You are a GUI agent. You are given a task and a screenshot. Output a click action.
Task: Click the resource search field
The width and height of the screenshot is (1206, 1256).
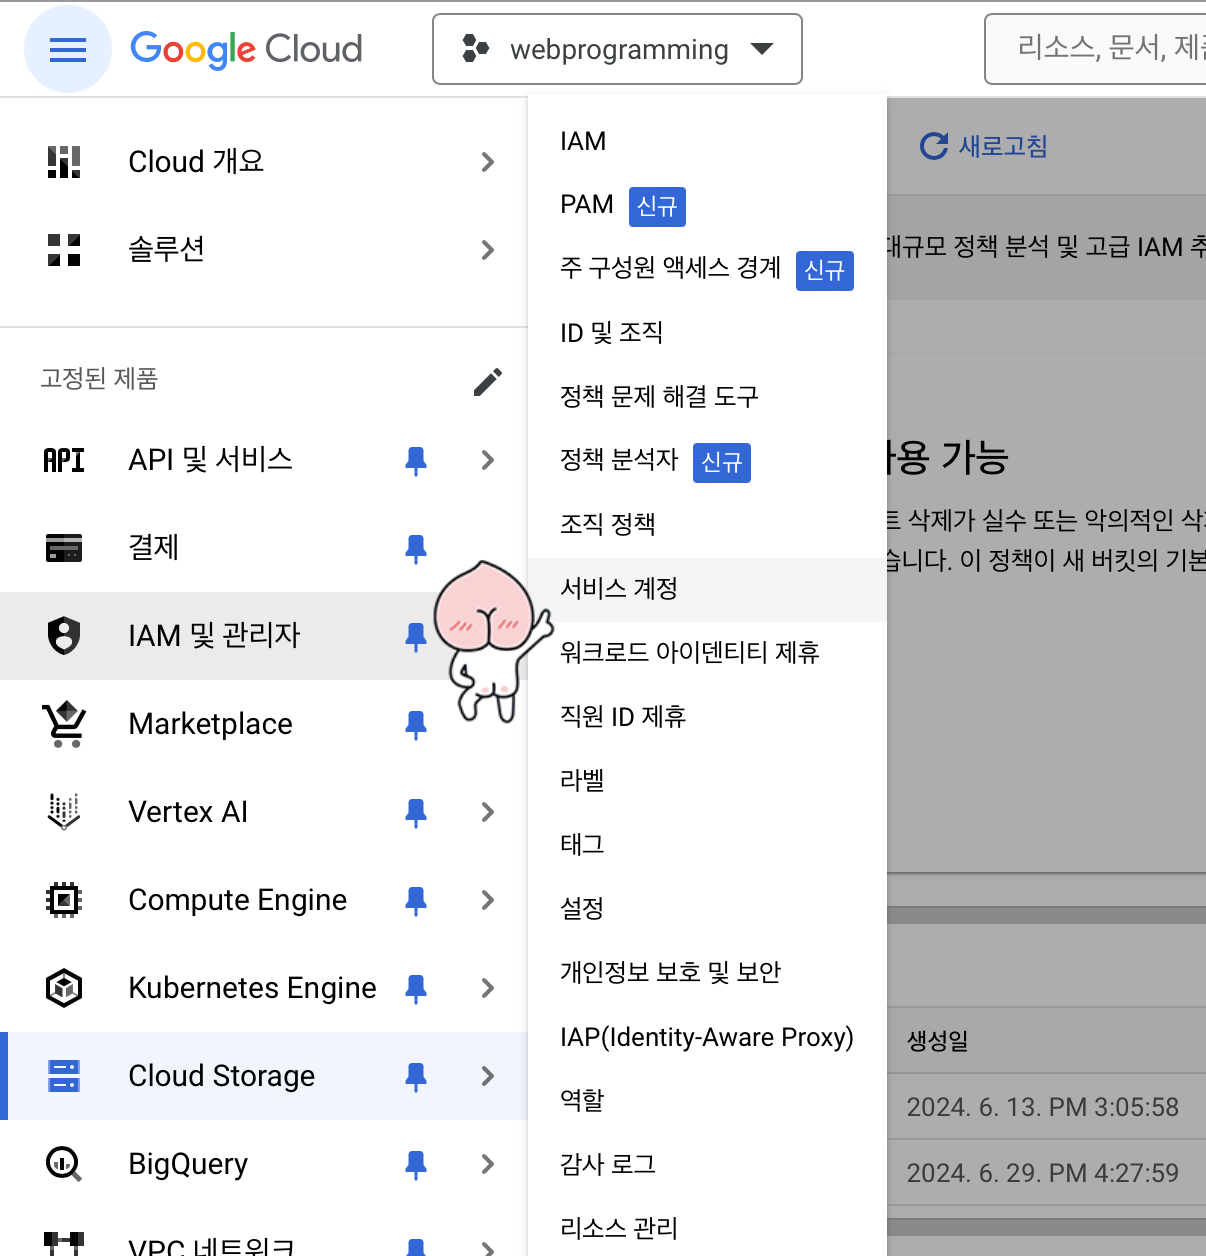1096,48
